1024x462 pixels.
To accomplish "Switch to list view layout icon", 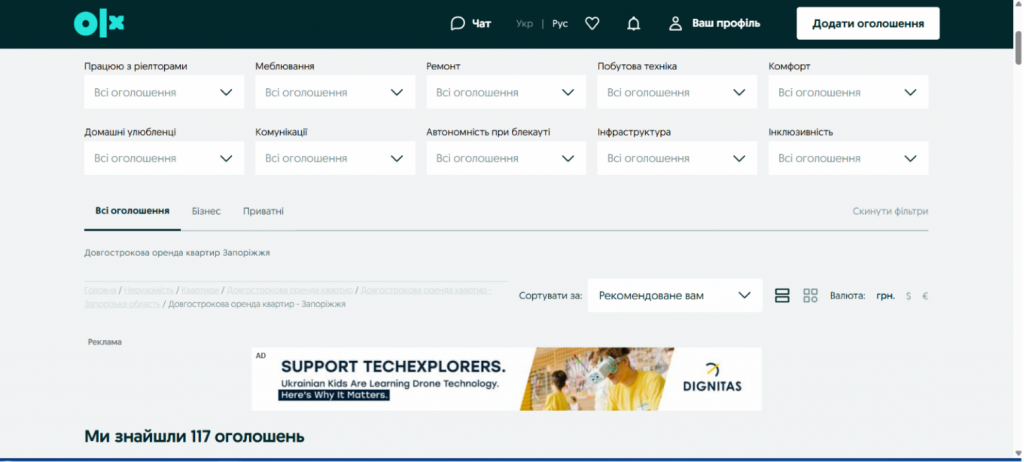I will click(782, 295).
